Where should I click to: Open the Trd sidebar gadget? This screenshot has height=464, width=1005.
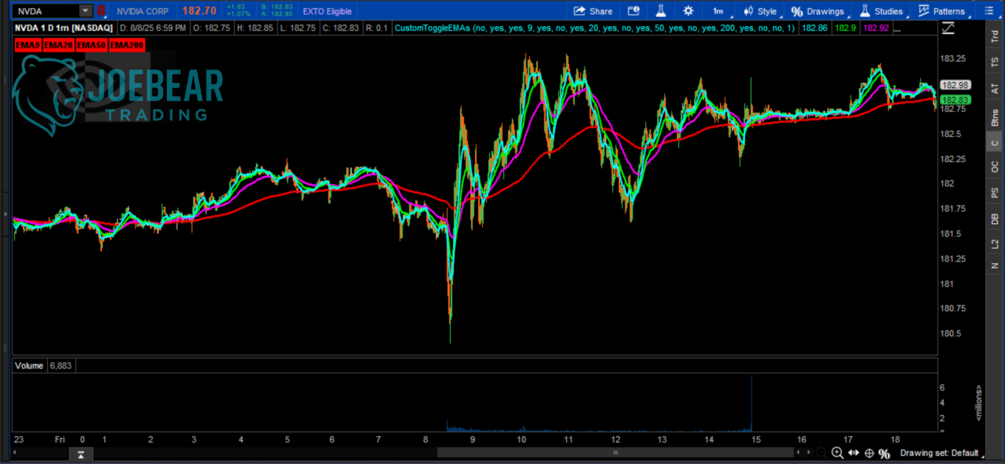pyautogui.click(x=995, y=37)
